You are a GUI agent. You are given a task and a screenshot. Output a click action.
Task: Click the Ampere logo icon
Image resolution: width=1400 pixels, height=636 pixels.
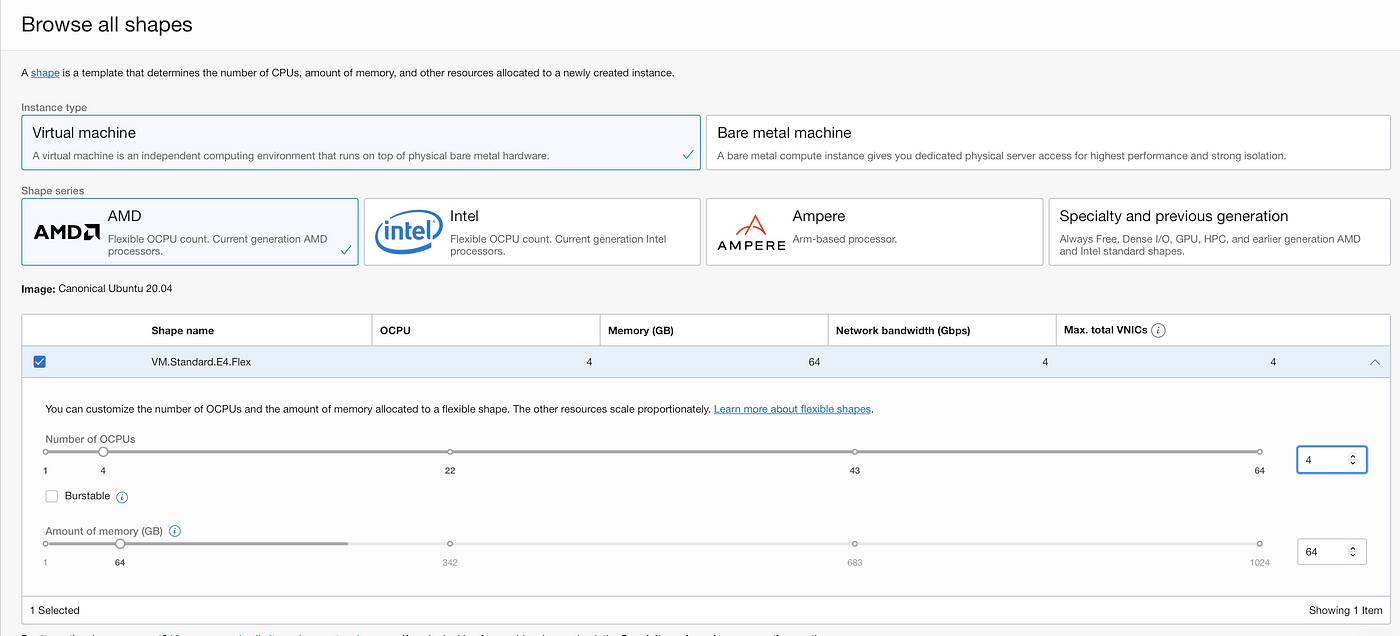tap(751, 232)
